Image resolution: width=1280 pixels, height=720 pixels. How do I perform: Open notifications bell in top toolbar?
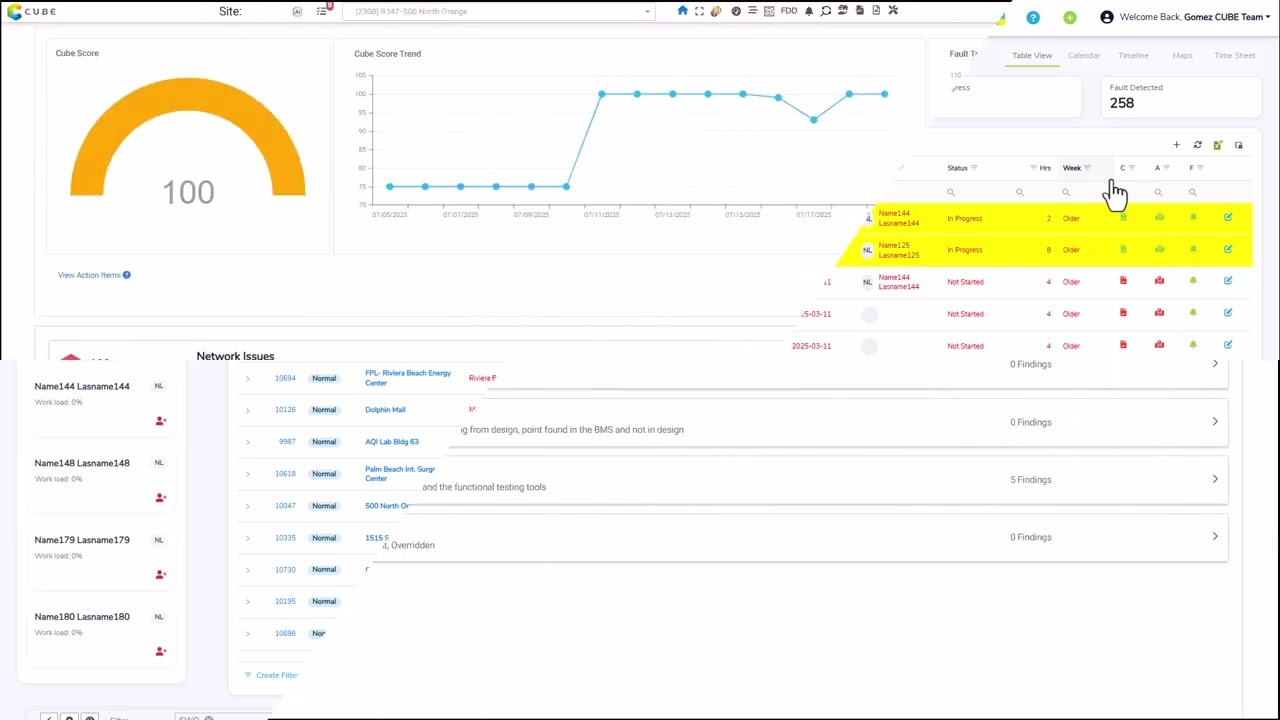tap(809, 11)
